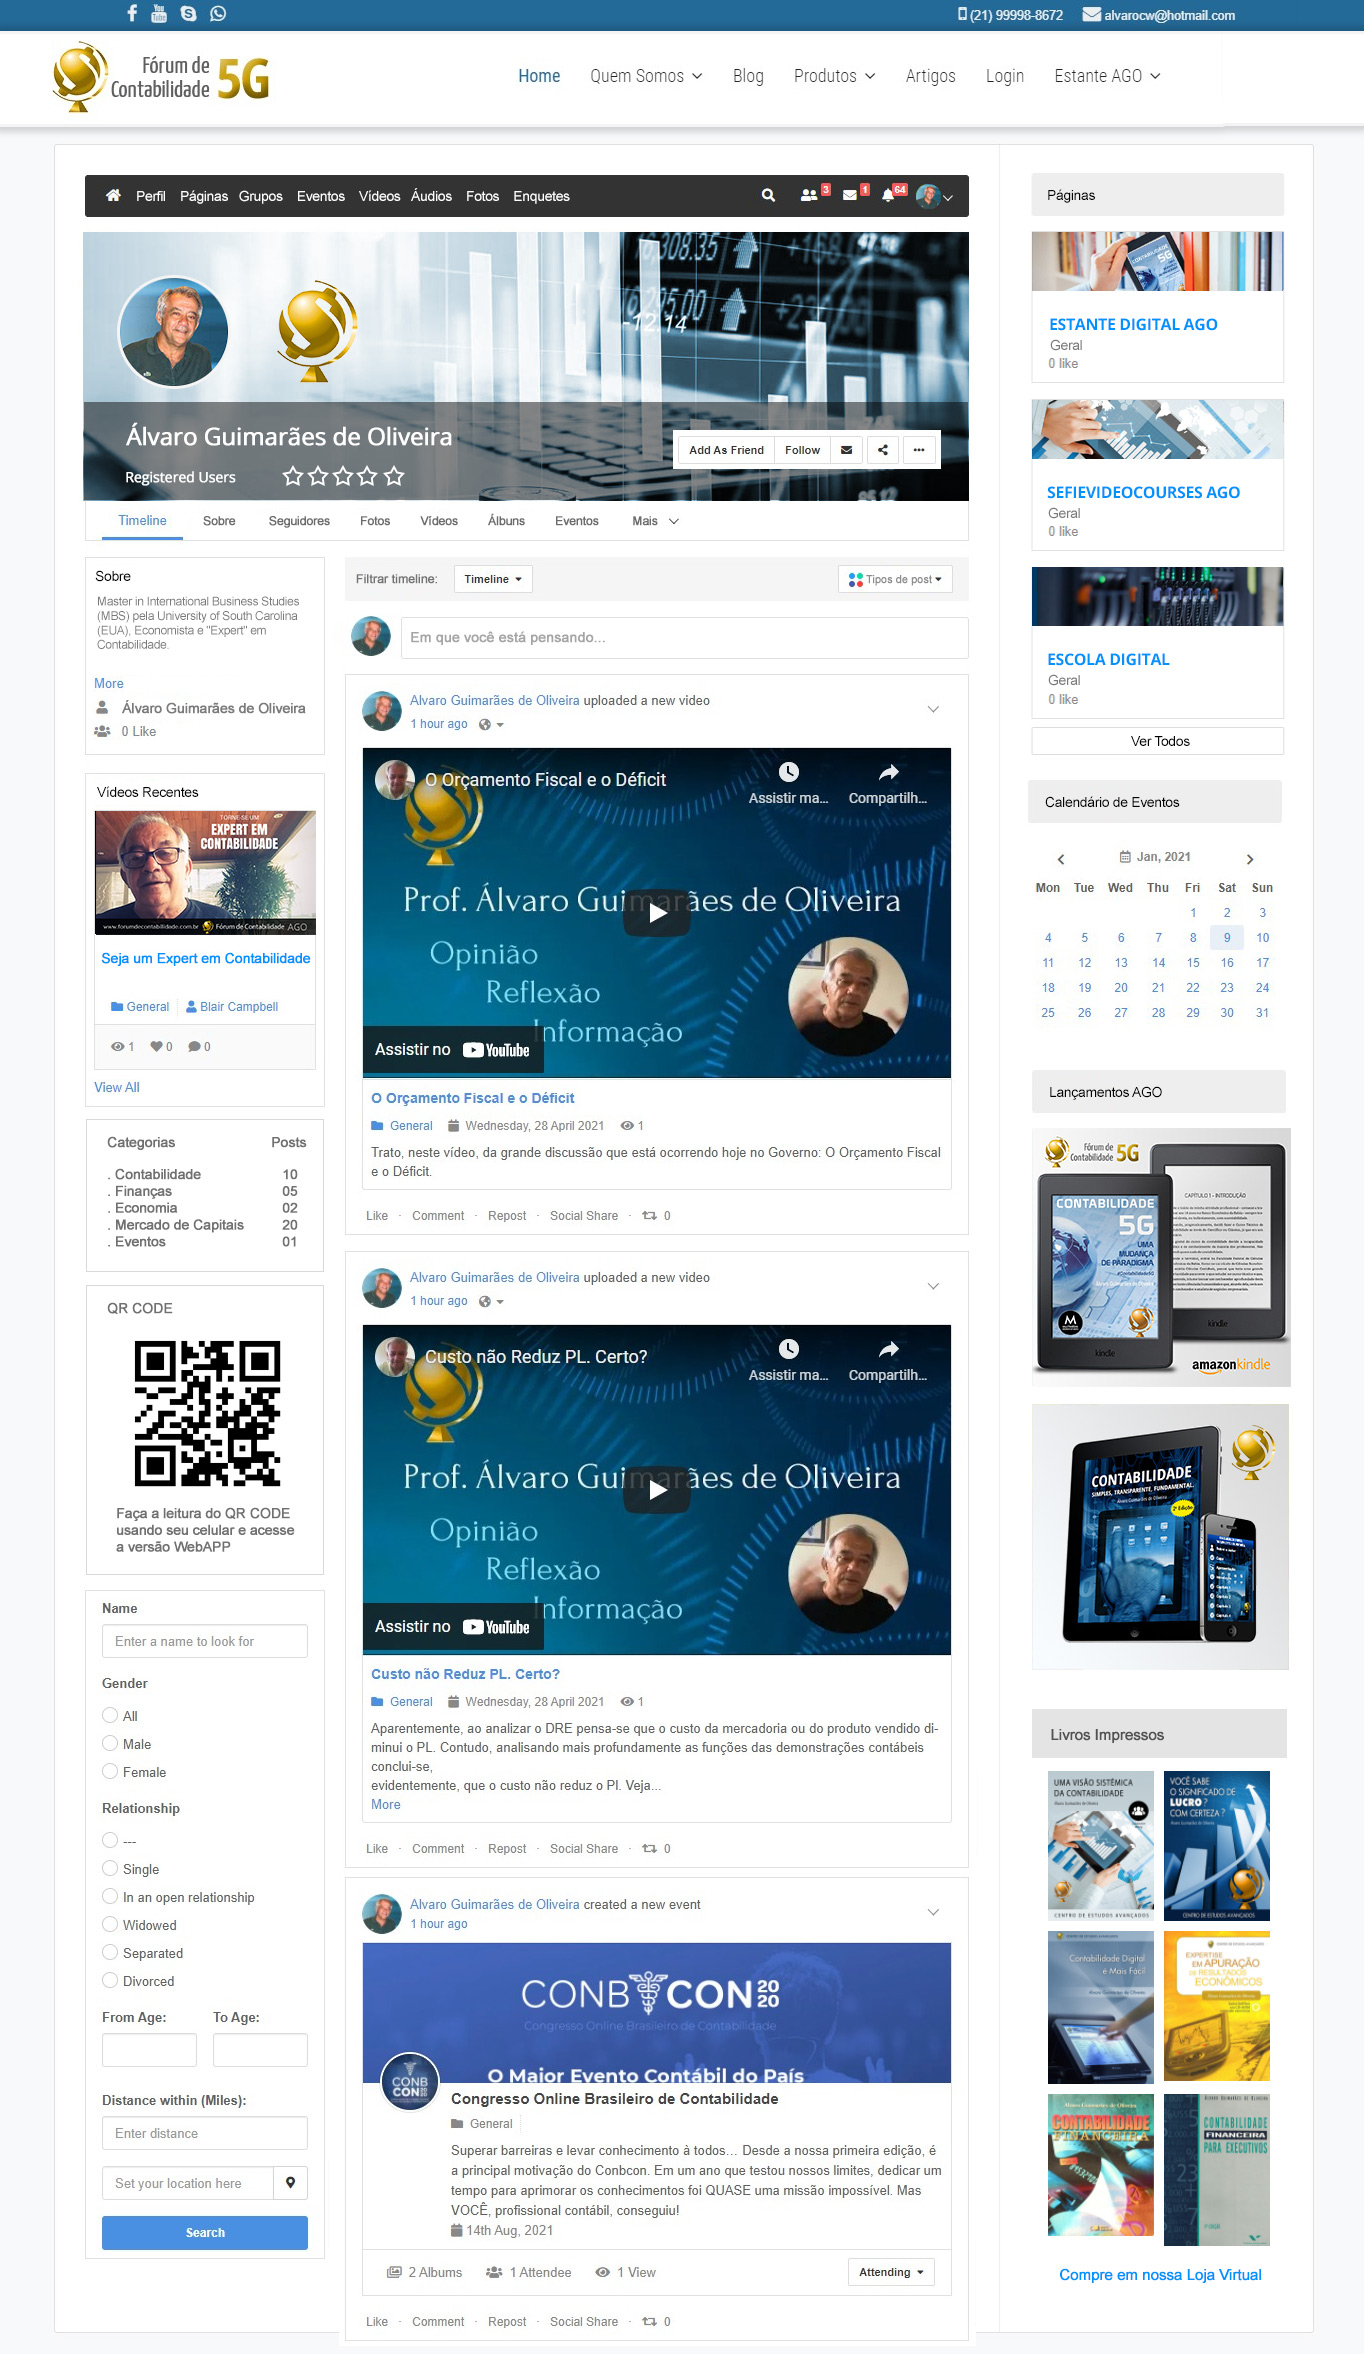Open search with the magnifier icon
This screenshot has height=2354, width=1364.
point(768,196)
